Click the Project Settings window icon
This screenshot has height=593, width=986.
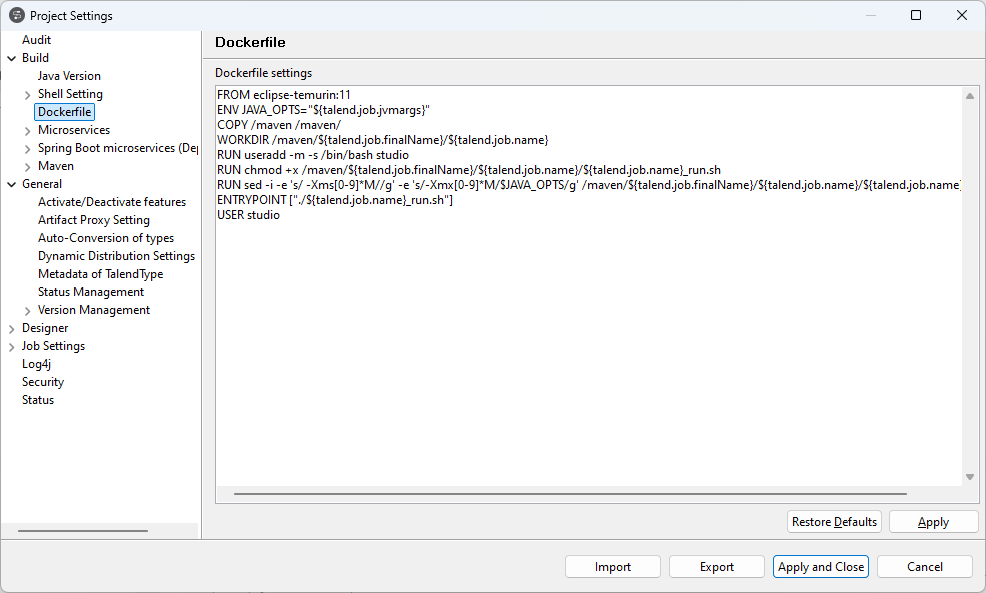click(16, 15)
